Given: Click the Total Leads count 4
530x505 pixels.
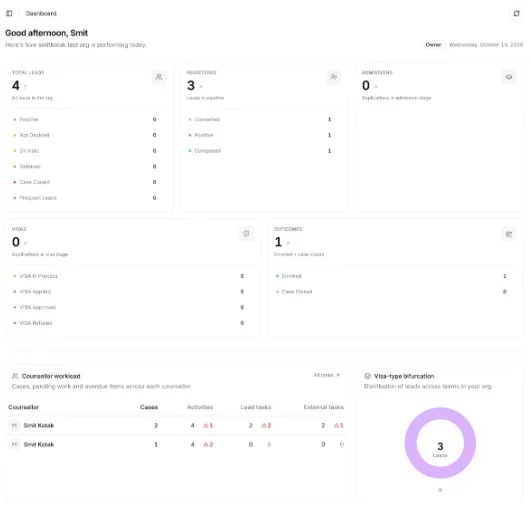Looking at the screenshot, I should [16, 85].
